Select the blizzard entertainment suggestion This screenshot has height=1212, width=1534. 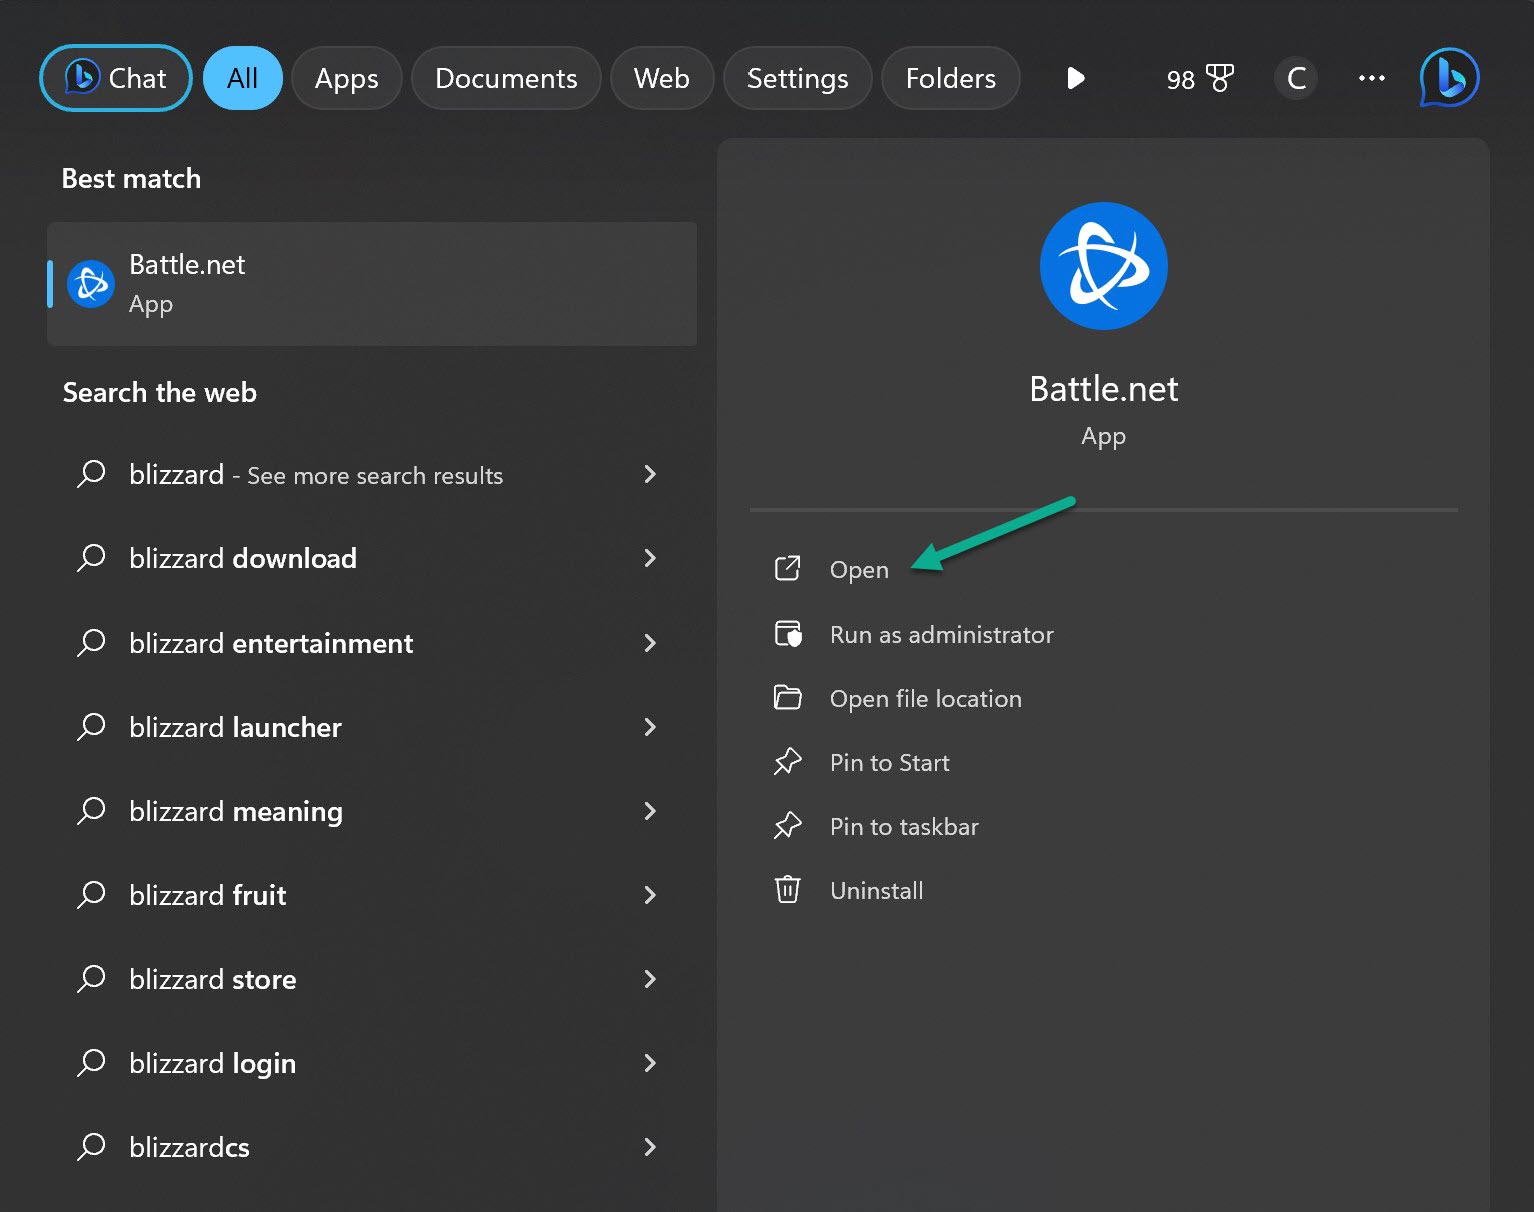(372, 643)
